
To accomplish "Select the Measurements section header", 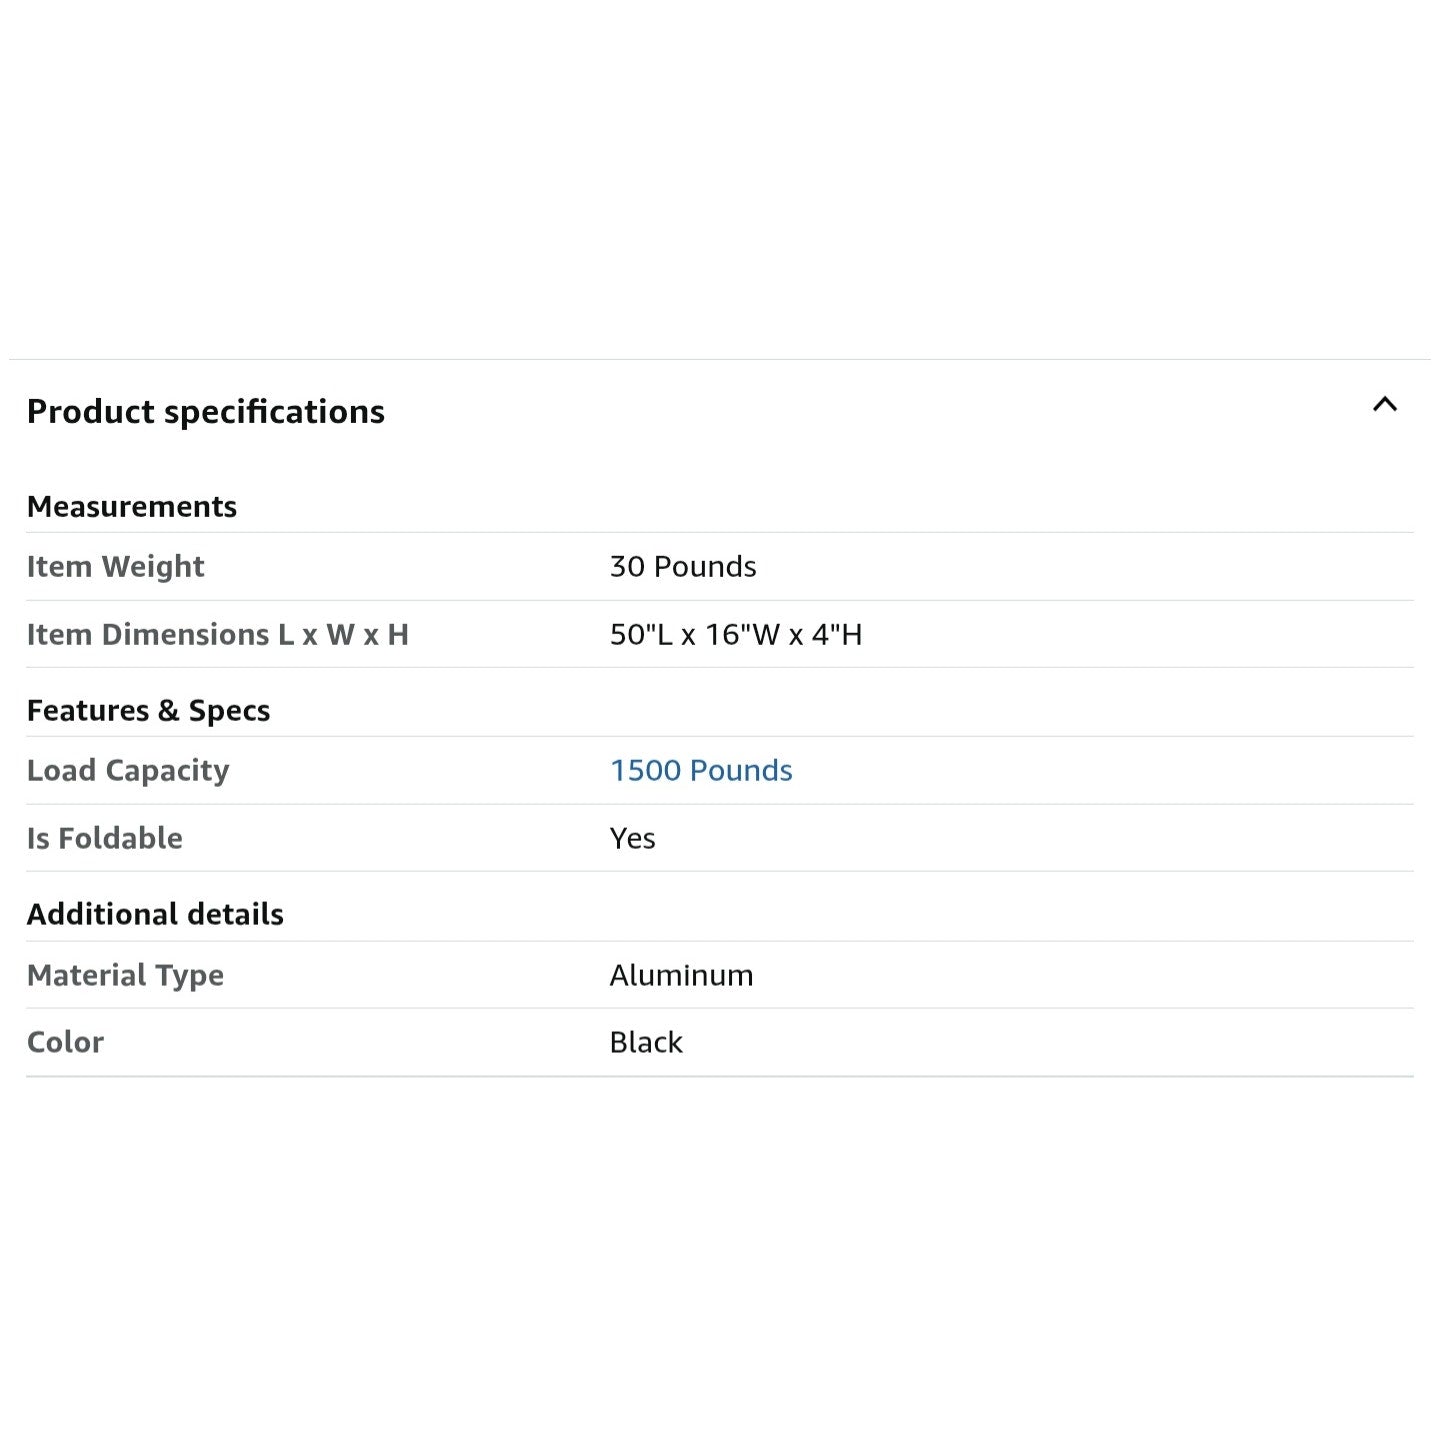I will tap(132, 507).
